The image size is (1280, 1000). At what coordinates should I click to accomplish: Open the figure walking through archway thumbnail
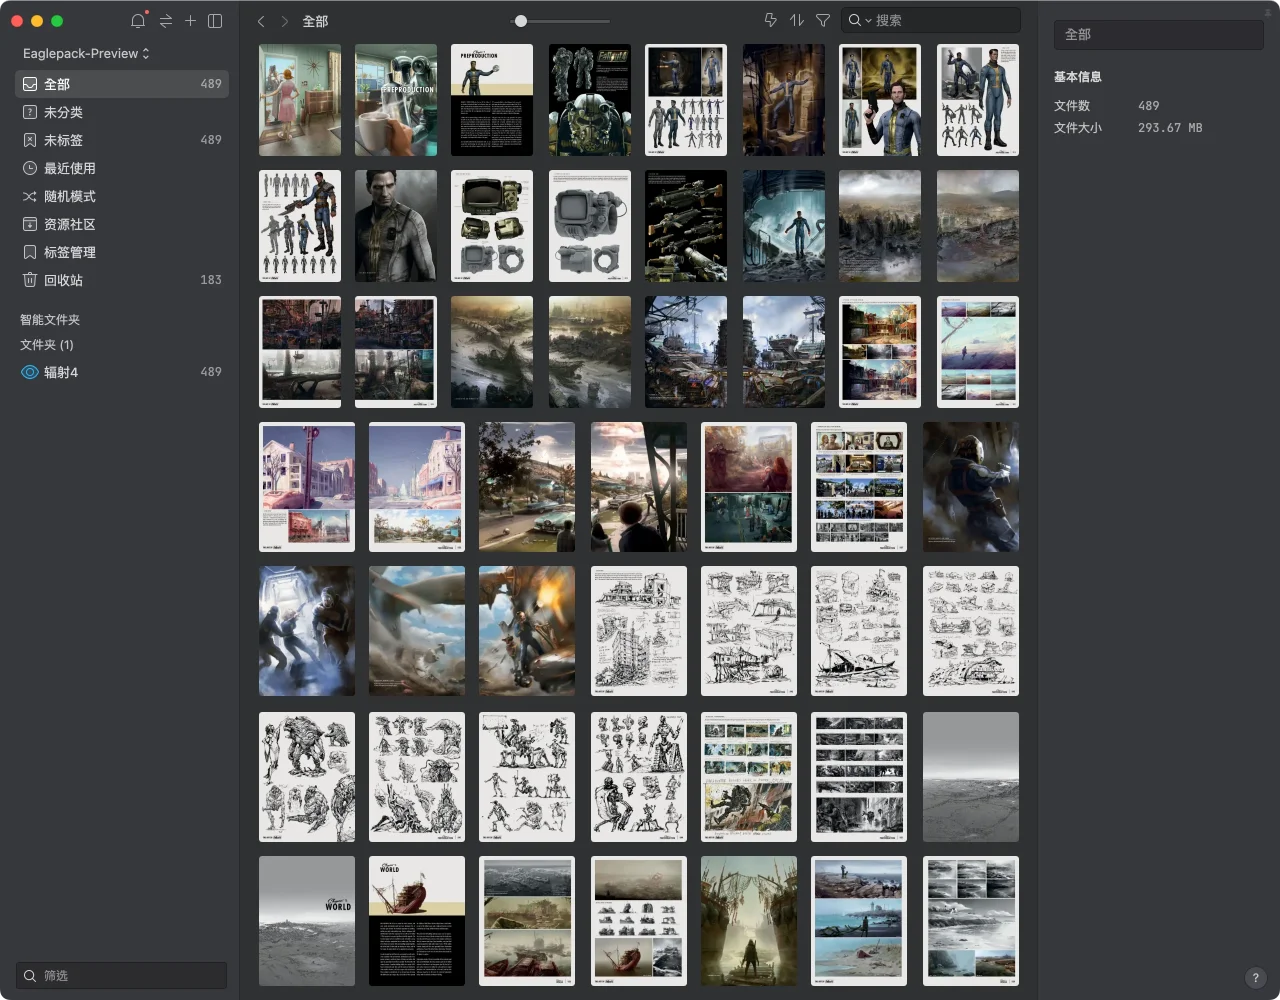point(749,921)
